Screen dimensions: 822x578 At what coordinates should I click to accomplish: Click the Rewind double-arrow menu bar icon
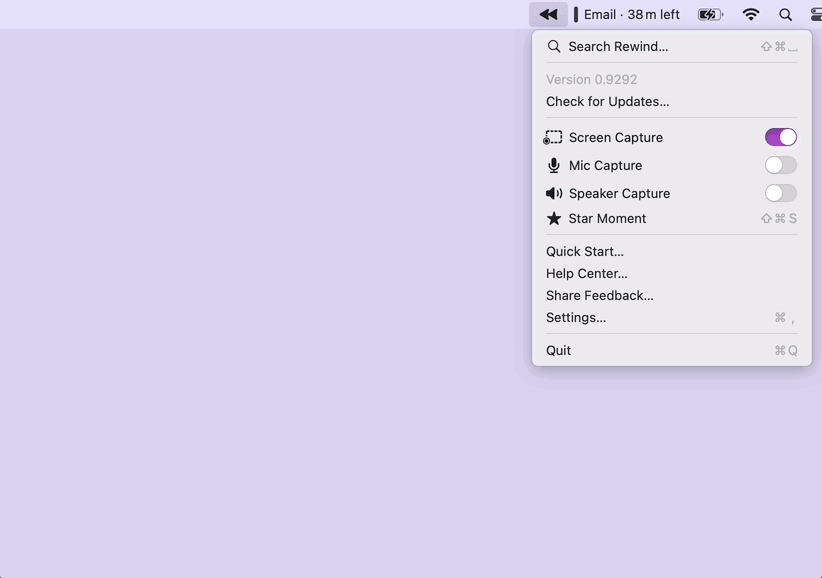click(548, 14)
